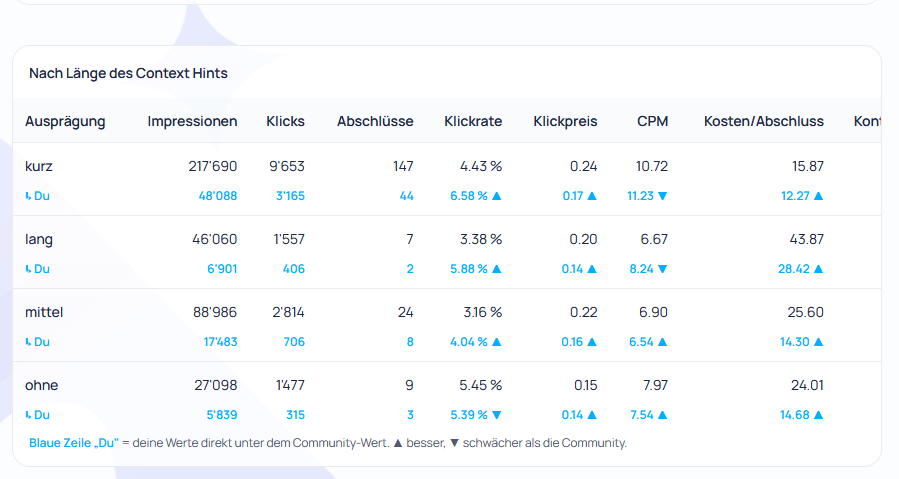Click the blue impressions value 48'088

(x=218, y=196)
